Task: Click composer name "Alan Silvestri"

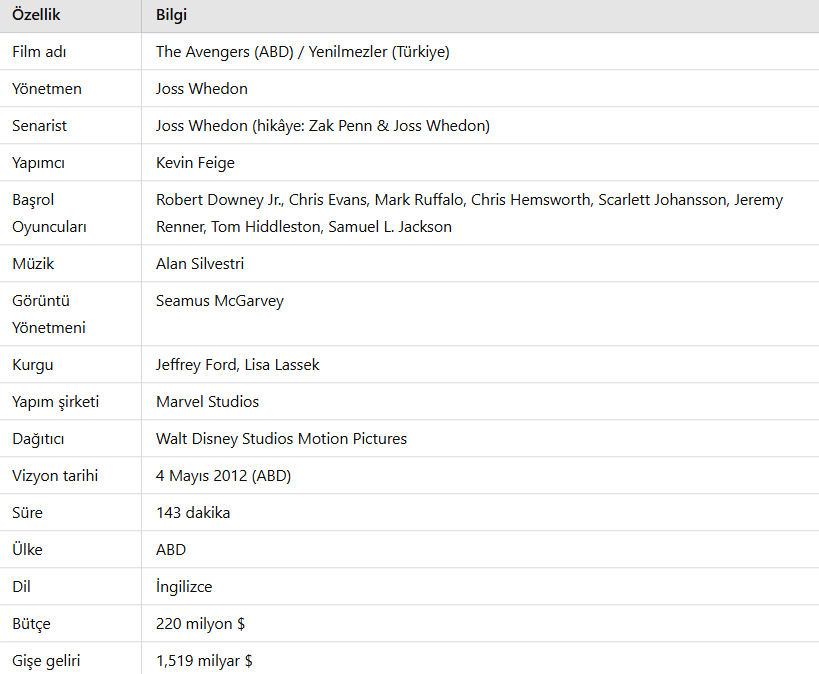Action: click(200, 264)
